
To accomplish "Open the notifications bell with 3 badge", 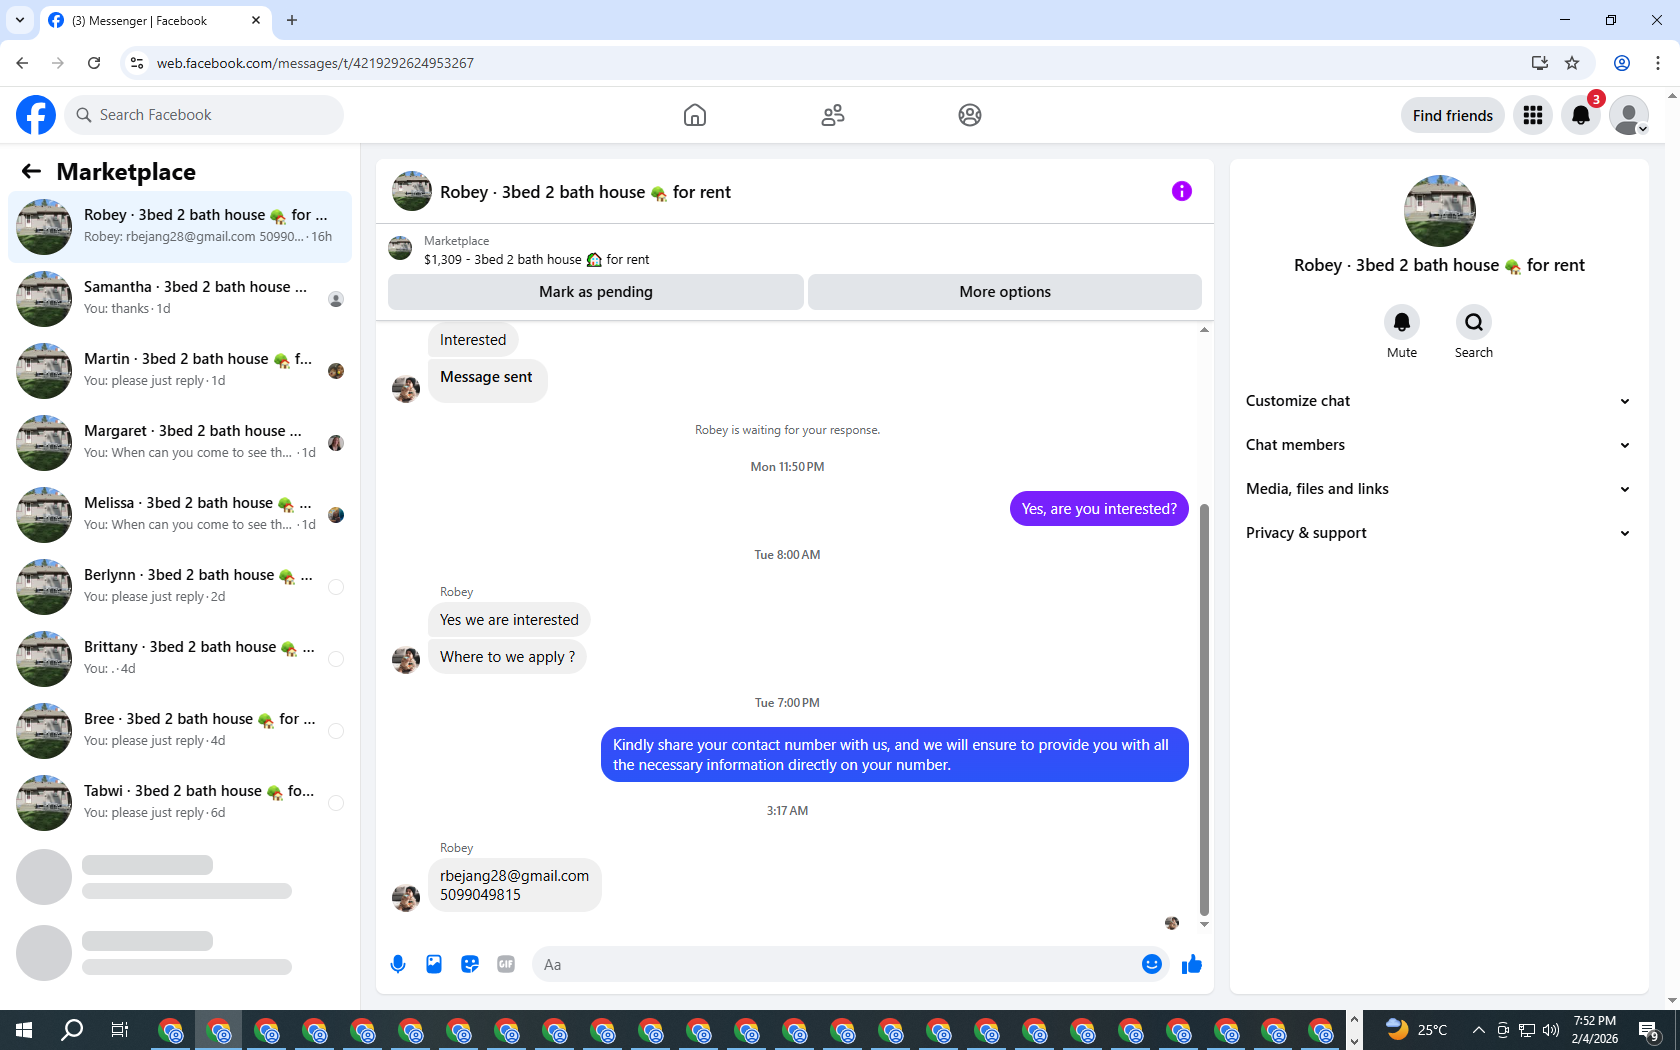I will coord(1581,115).
